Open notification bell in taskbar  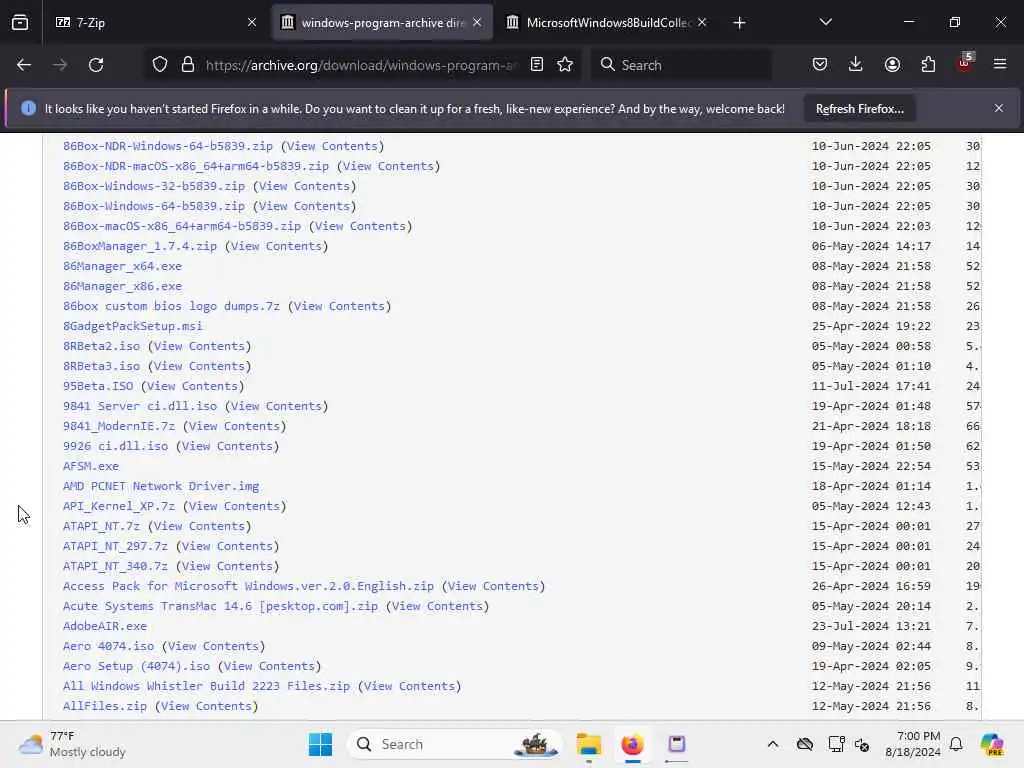tap(956, 744)
